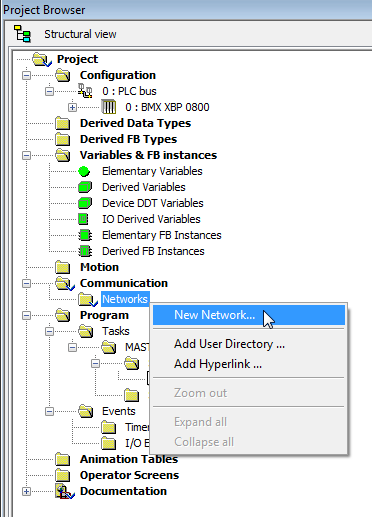Collapse the Communication node
The height and width of the screenshot is (517, 372).
(27, 283)
